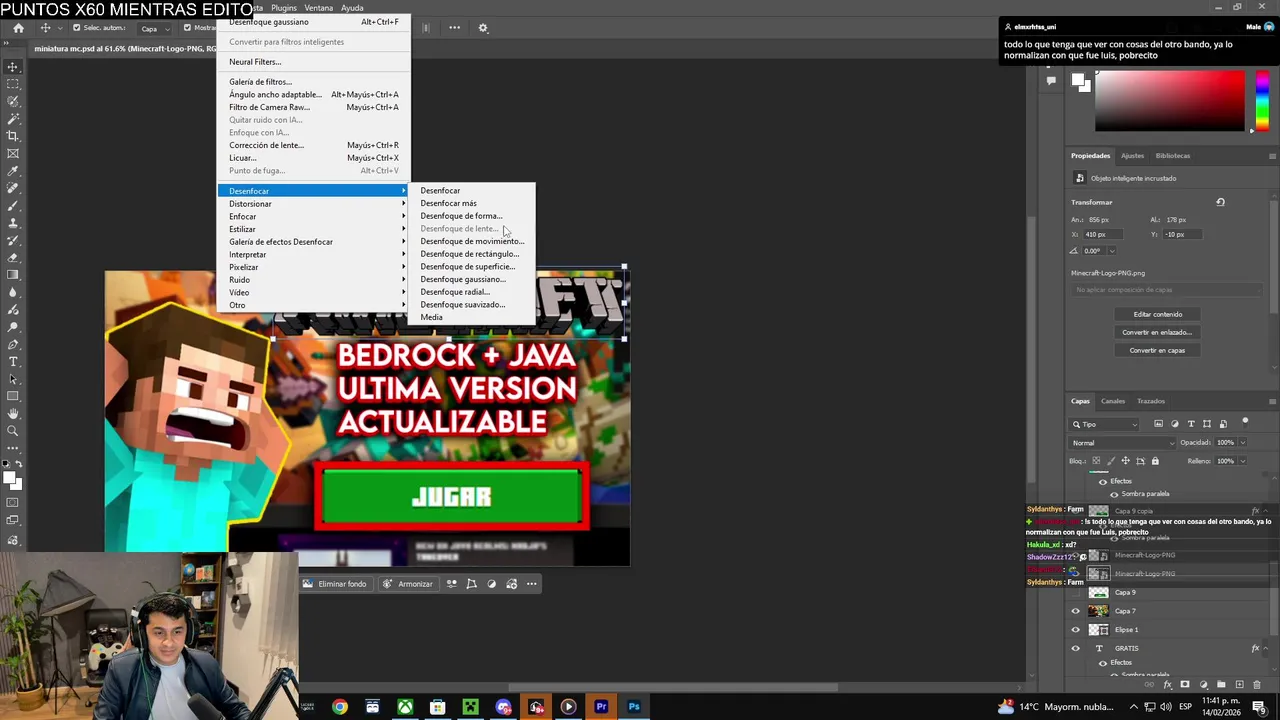Screen dimensions: 1280x720
Task: Select the Hand tool
Action: coord(13,413)
